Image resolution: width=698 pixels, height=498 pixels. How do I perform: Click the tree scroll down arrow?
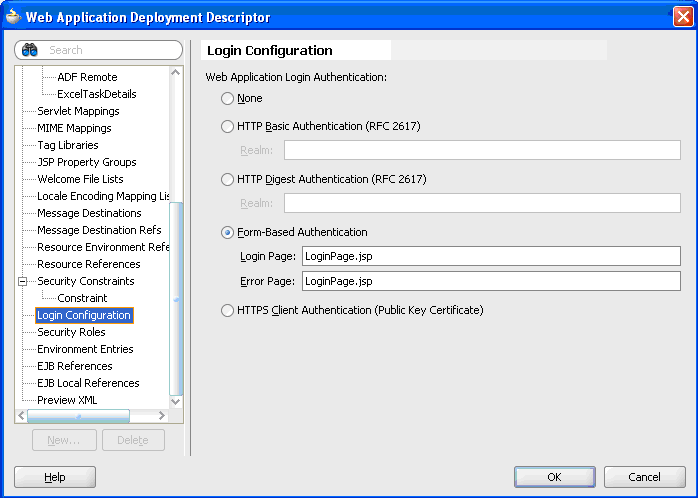click(176, 402)
